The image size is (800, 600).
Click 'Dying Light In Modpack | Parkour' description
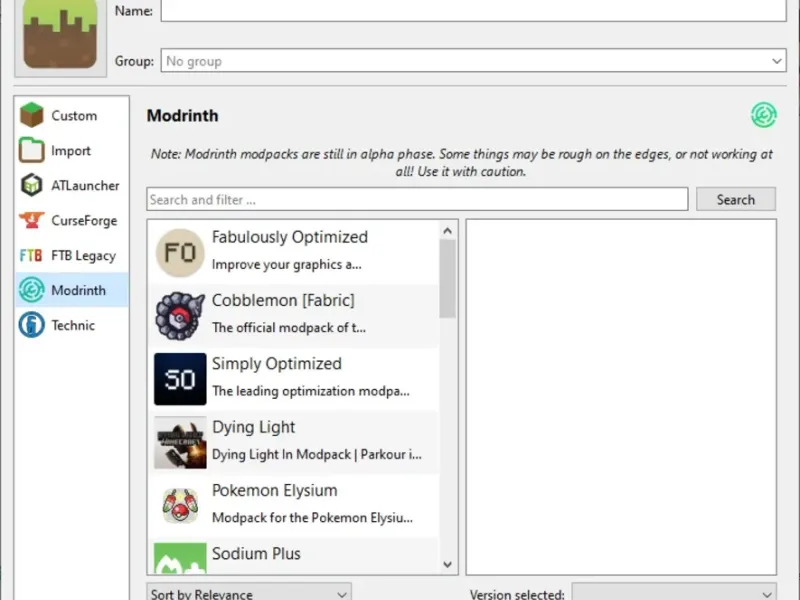[x=317, y=455]
